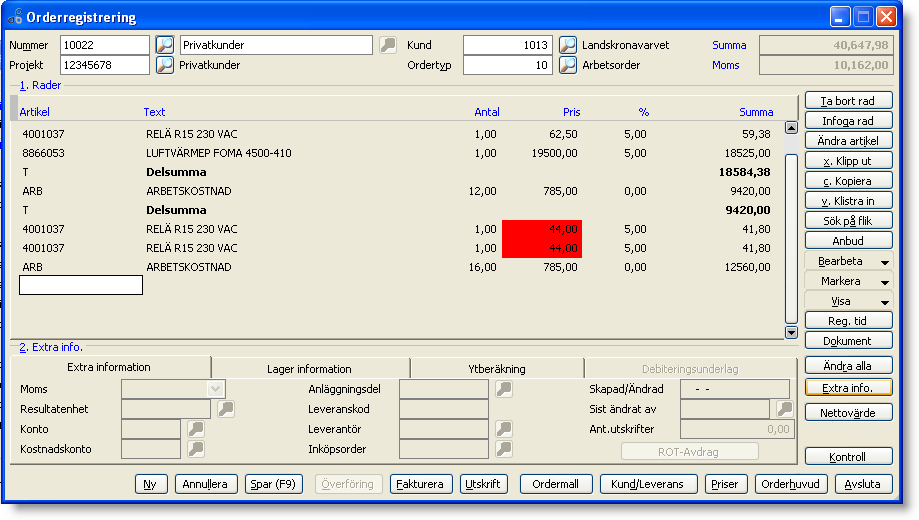Click the Artikel column header
Image resolution: width=919 pixels, height=520 pixels.
point(35,112)
